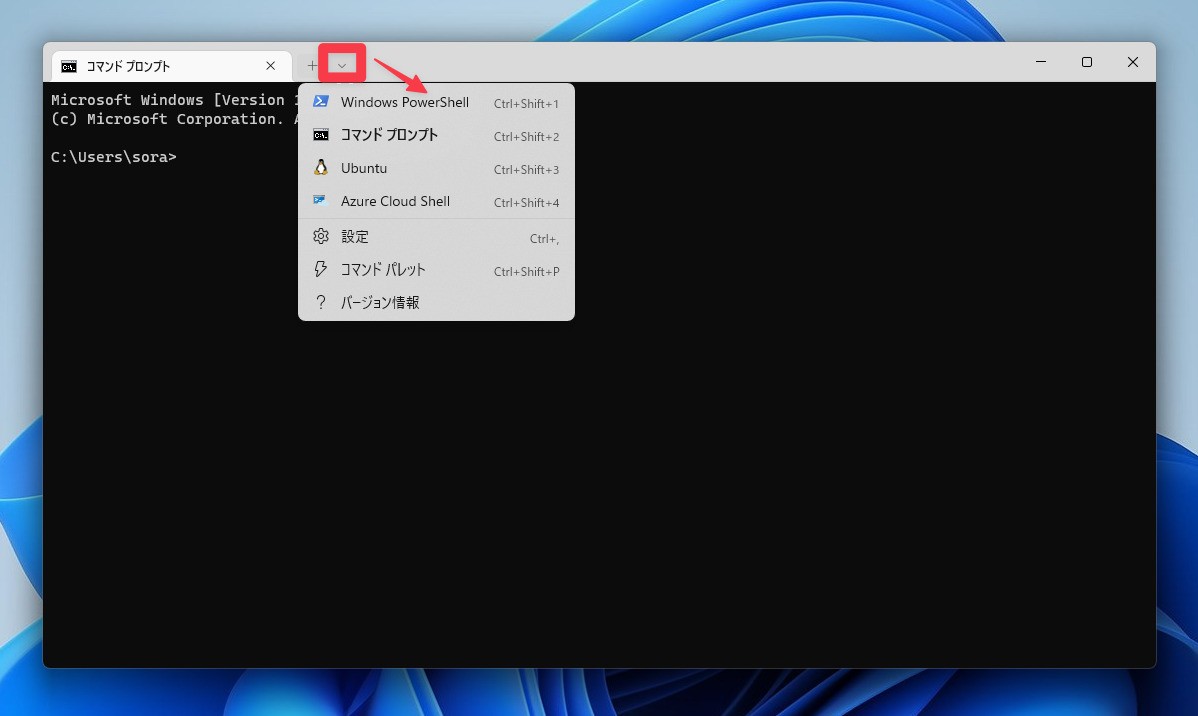Open バージョン情報 menu item

click(x=436, y=303)
